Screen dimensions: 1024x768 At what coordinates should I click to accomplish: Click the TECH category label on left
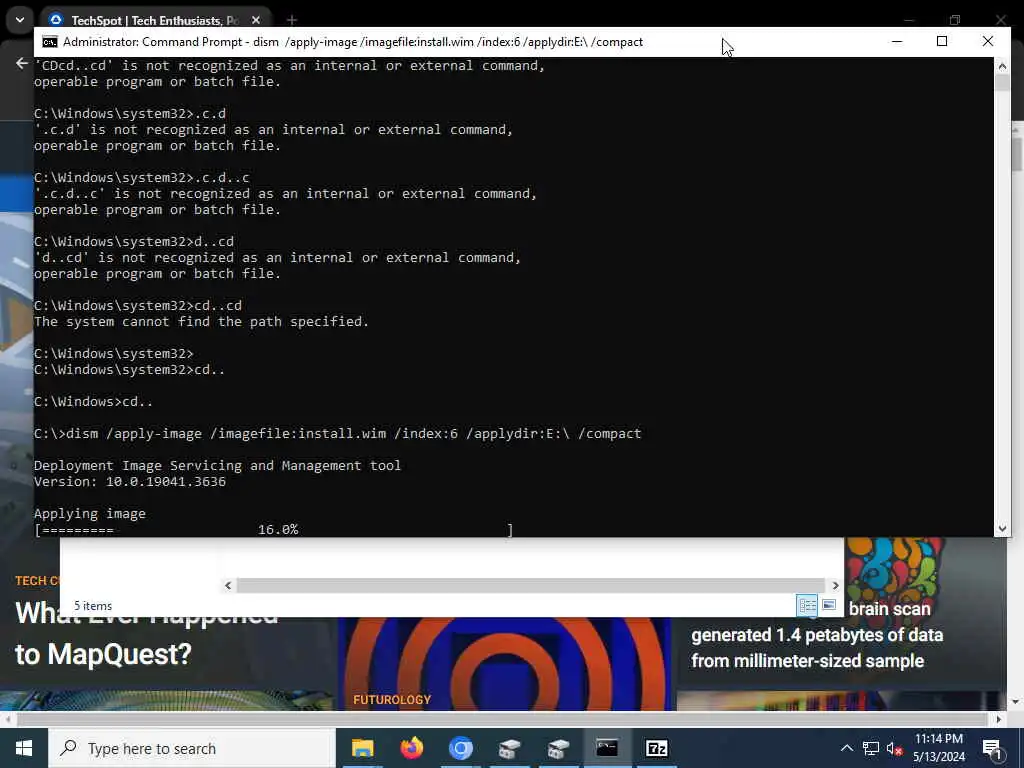[x=37, y=581]
